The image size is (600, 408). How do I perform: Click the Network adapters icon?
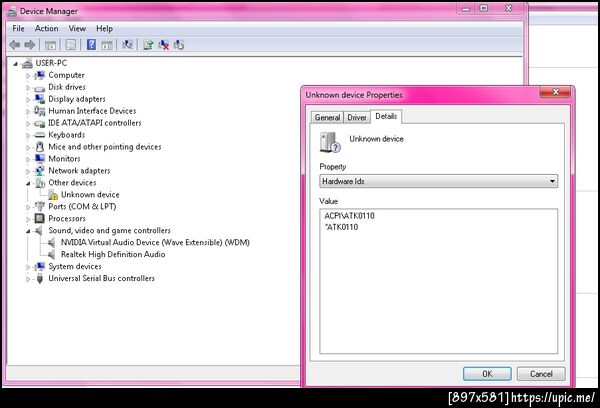40,171
